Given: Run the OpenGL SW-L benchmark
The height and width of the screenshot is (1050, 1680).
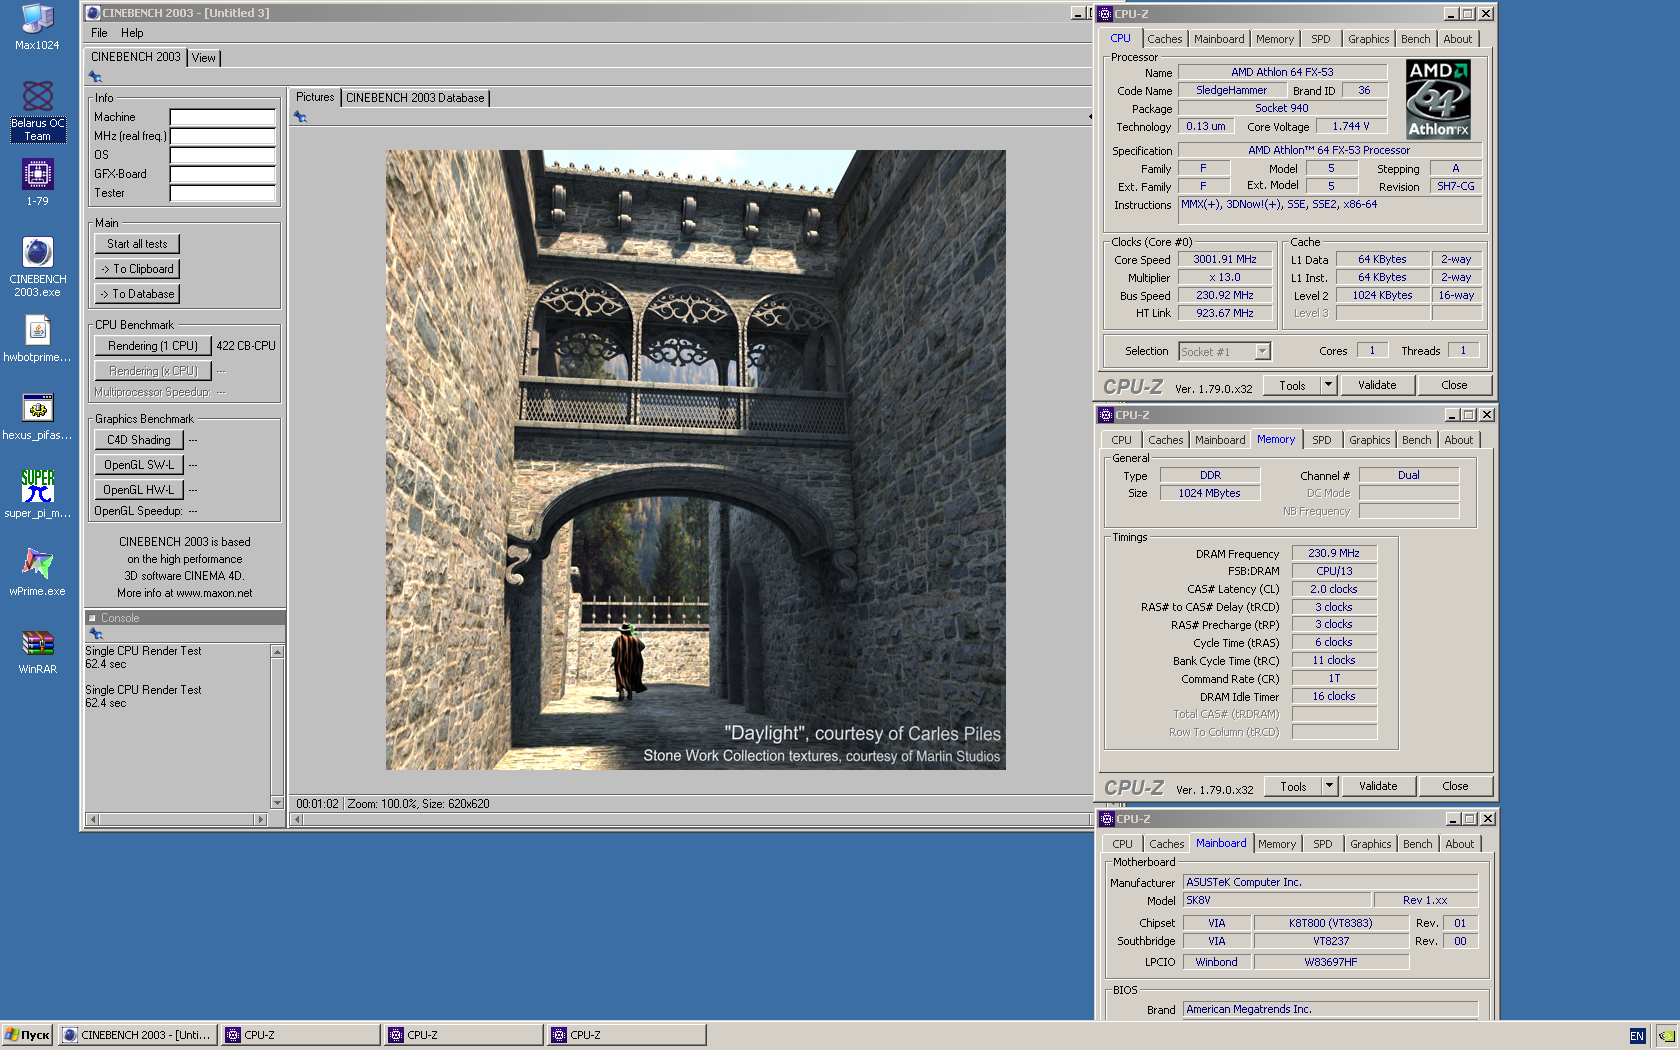Looking at the screenshot, I should click(x=139, y=465).
